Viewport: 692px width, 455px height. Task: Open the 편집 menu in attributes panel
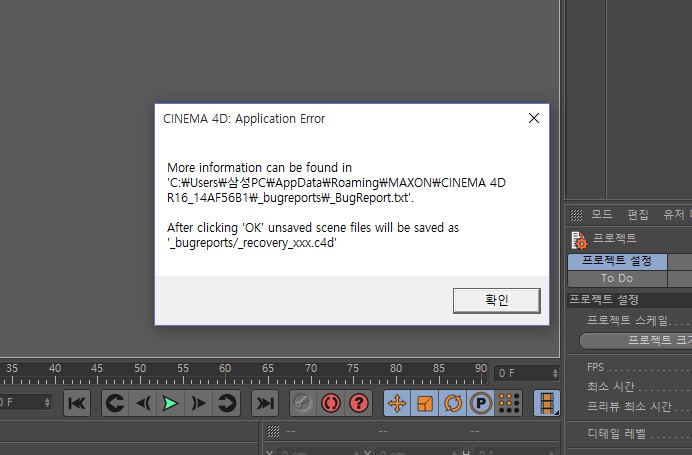click(x=638, y=214)
